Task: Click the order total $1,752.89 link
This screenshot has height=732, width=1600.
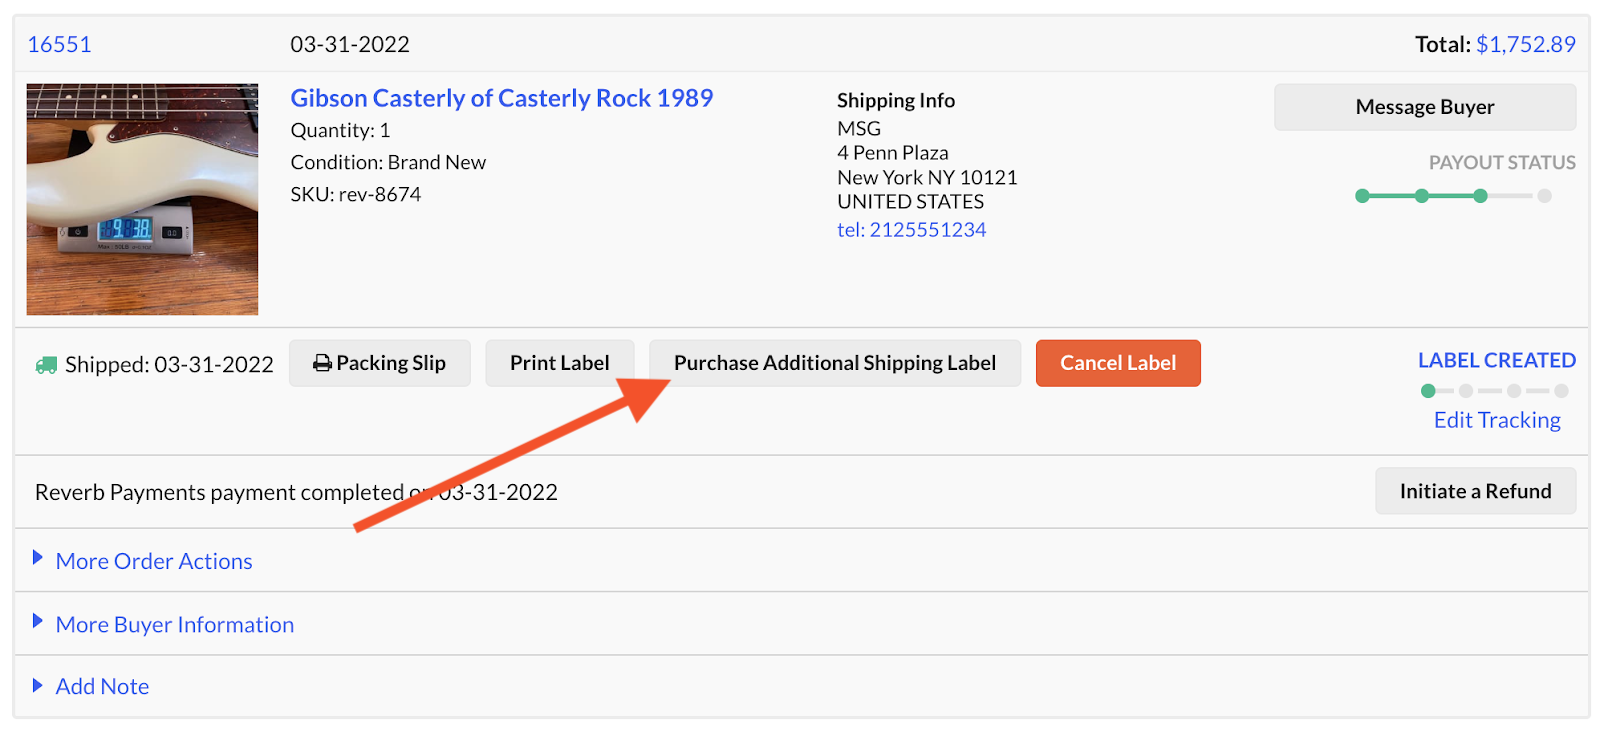Action: [x=1525, y=44]
